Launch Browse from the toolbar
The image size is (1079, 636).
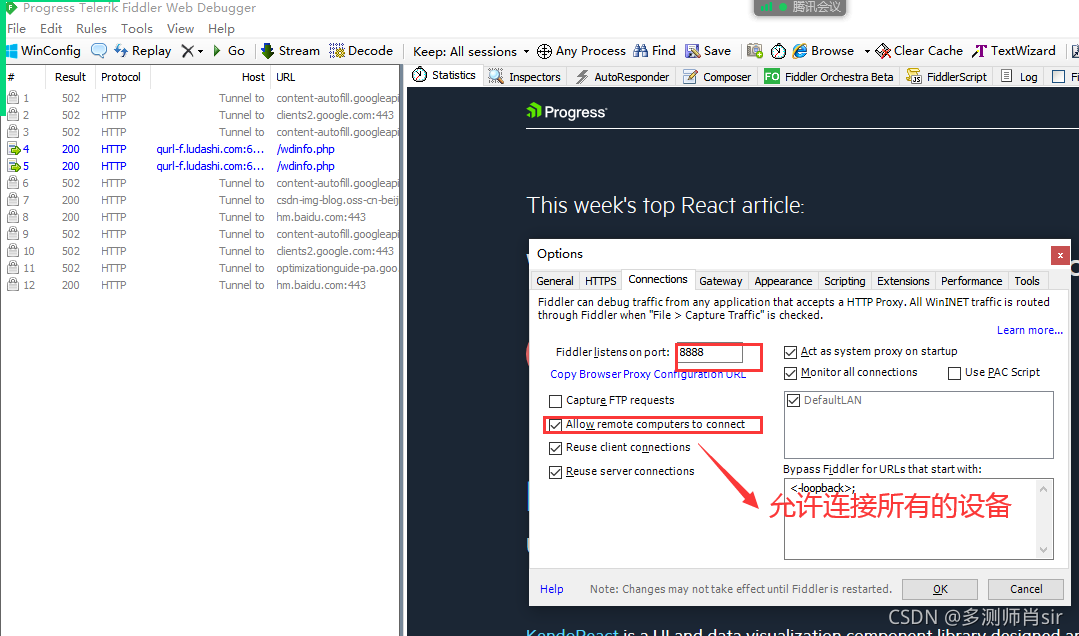(x=824, y=51)
